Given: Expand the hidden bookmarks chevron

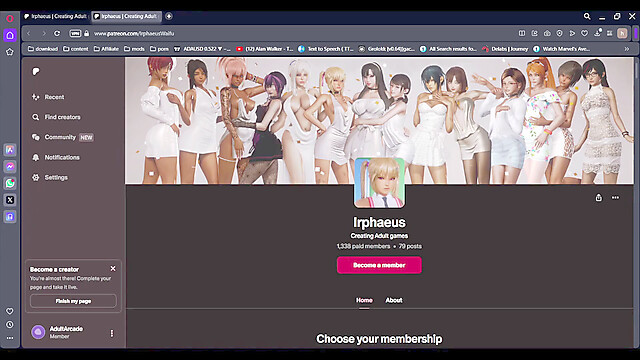Looking at the screenshot, I should [x=627, y=49].
